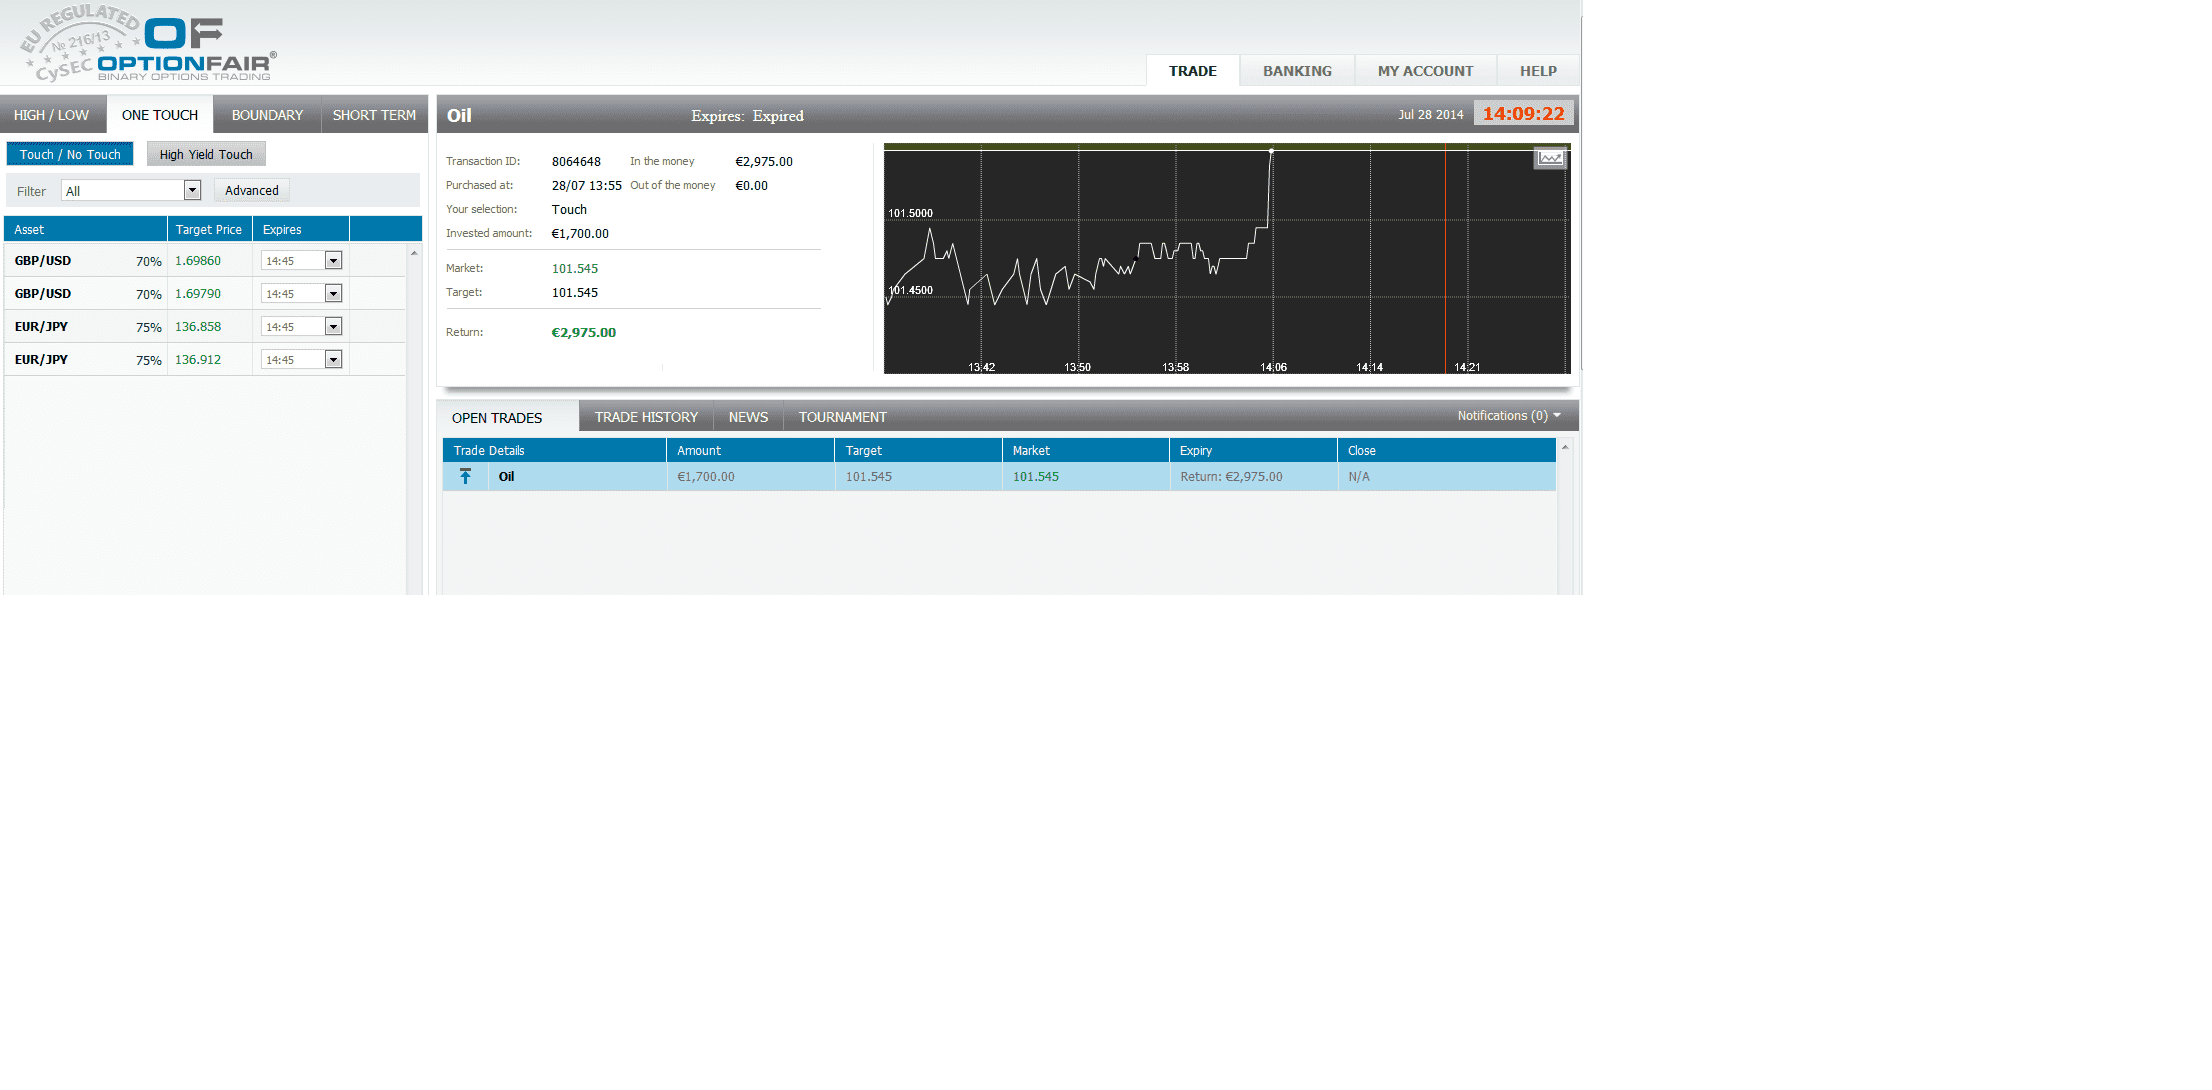Switch to the BOUNDARY options tab

tap(266, 114)
